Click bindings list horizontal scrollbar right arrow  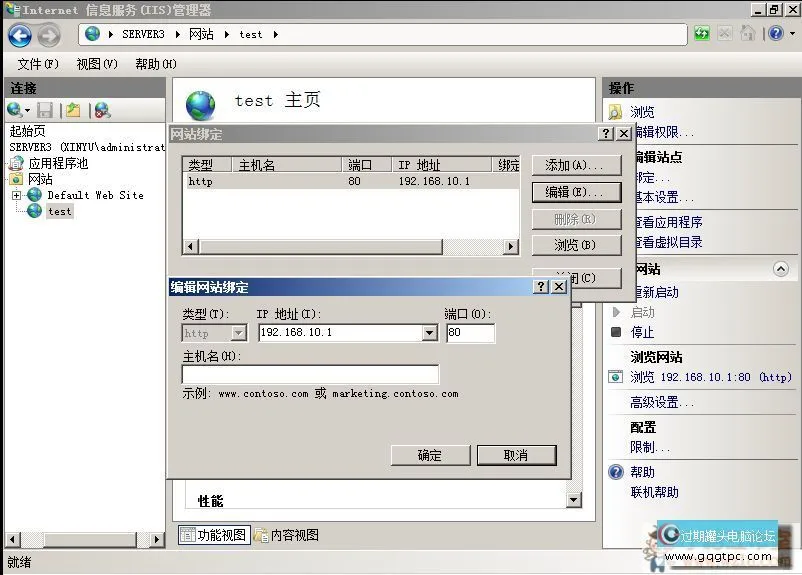pyautogui.click(x=510, y=247)
